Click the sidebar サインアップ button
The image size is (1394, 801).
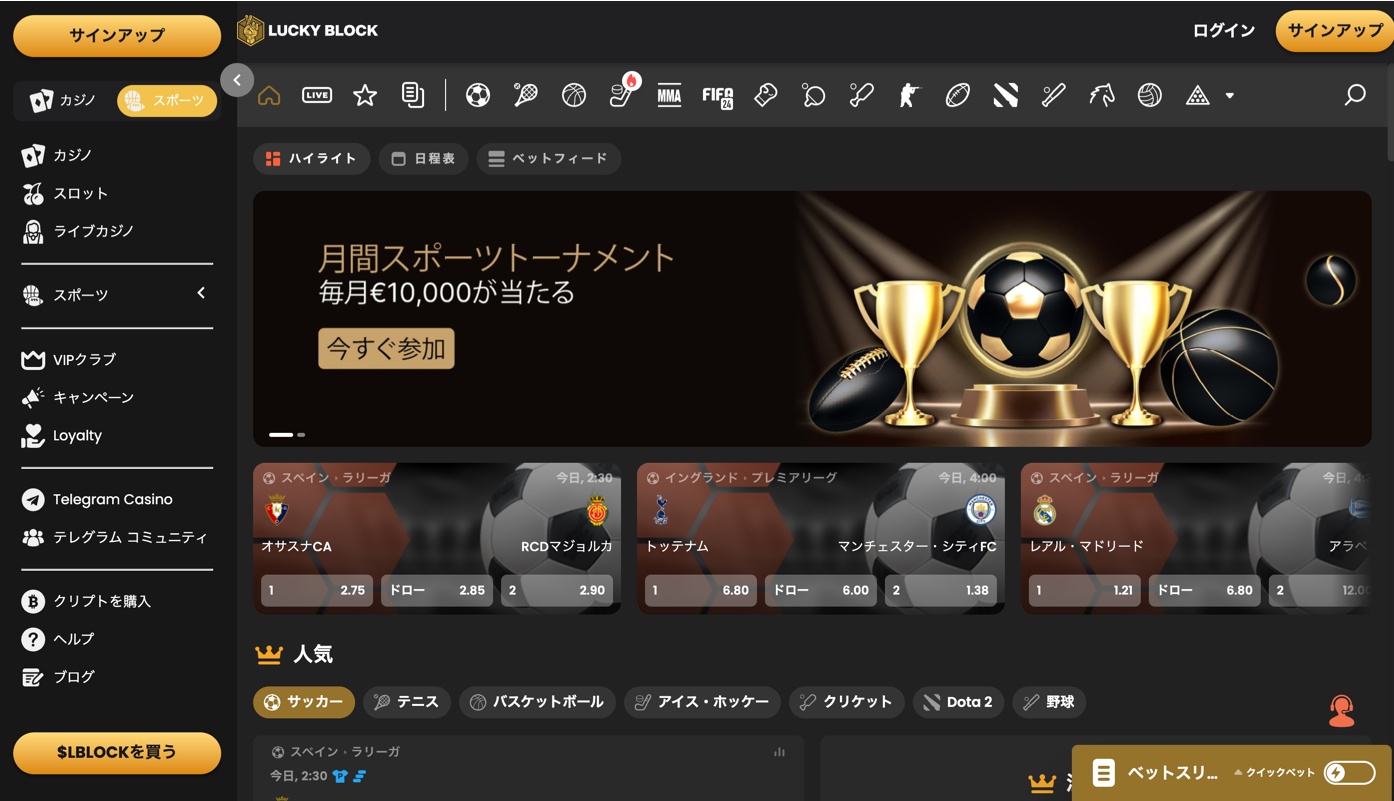click(117, 36)
